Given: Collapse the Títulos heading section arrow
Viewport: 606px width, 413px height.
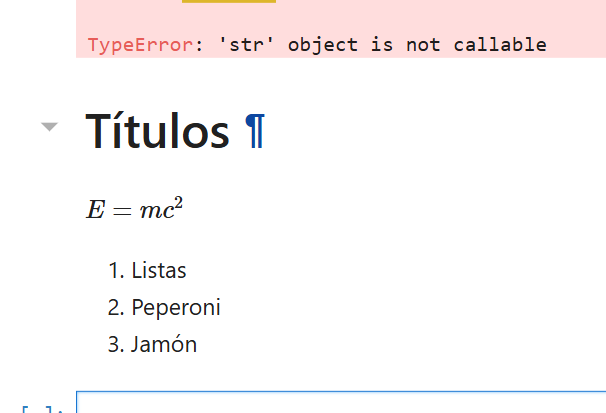Looking at the screenshot, I should click(49, 127).
